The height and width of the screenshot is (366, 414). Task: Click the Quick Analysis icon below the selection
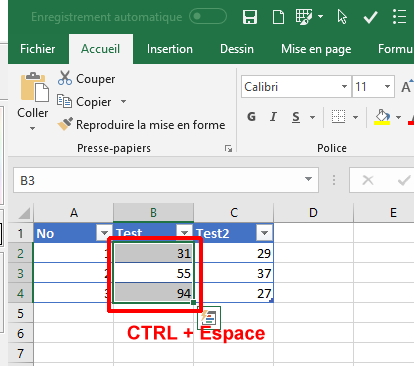coord(209,318)
